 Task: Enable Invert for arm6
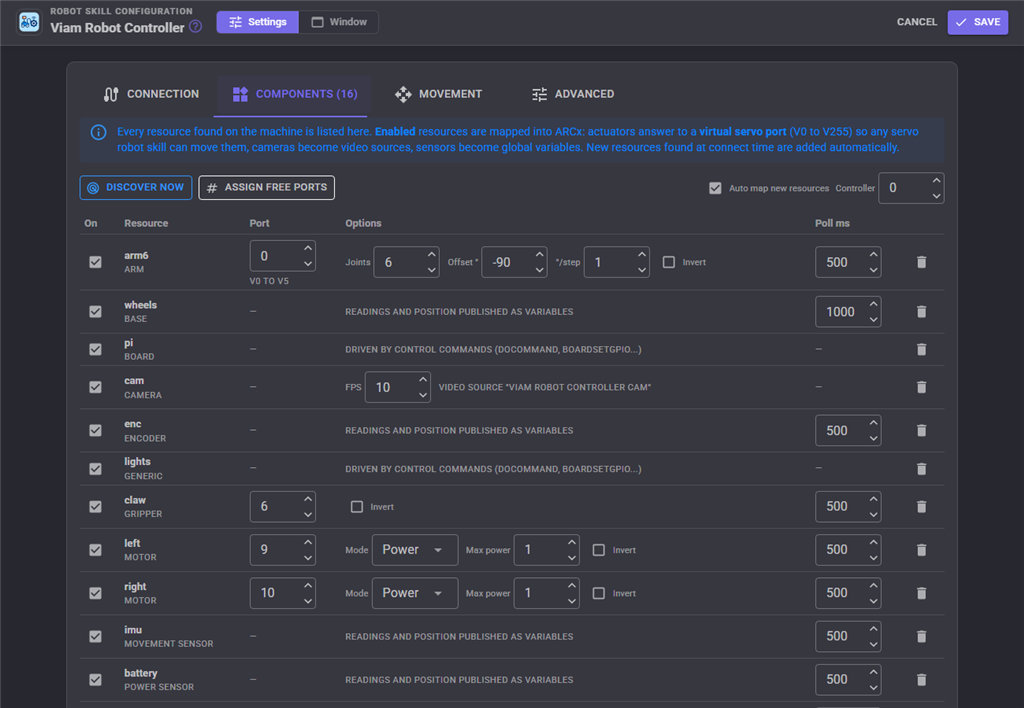click(669, 262)
